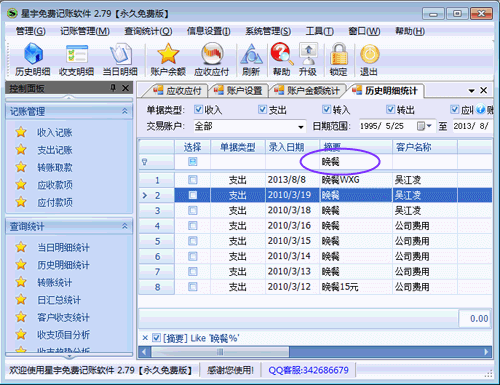Click star icon beside 客户收支统计
Image resolution: width=500 pixels, height=385 pixels.
tap(21, 317)
